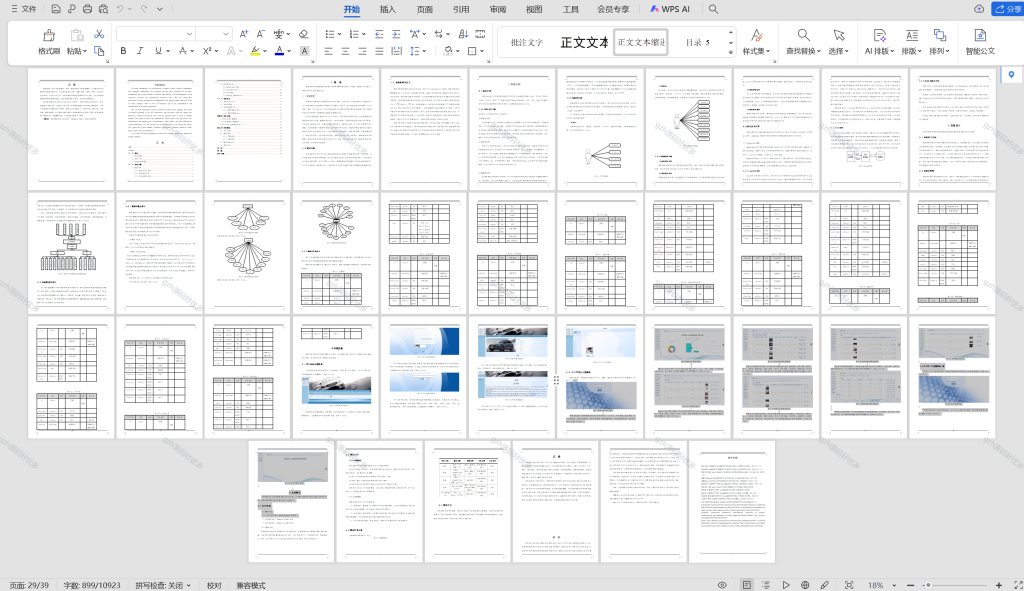Toggle Underline formatting
1024x591 pixels.
pos(157,51)
